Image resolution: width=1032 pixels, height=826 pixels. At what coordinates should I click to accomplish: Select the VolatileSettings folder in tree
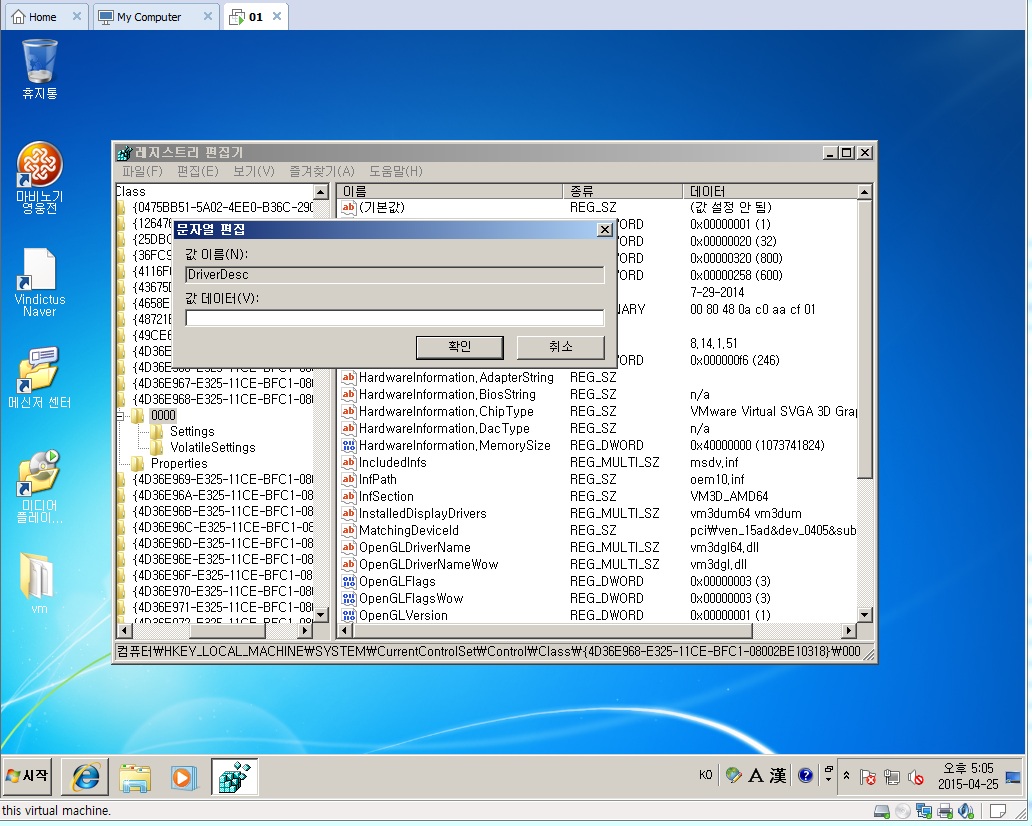click(212, 448)
